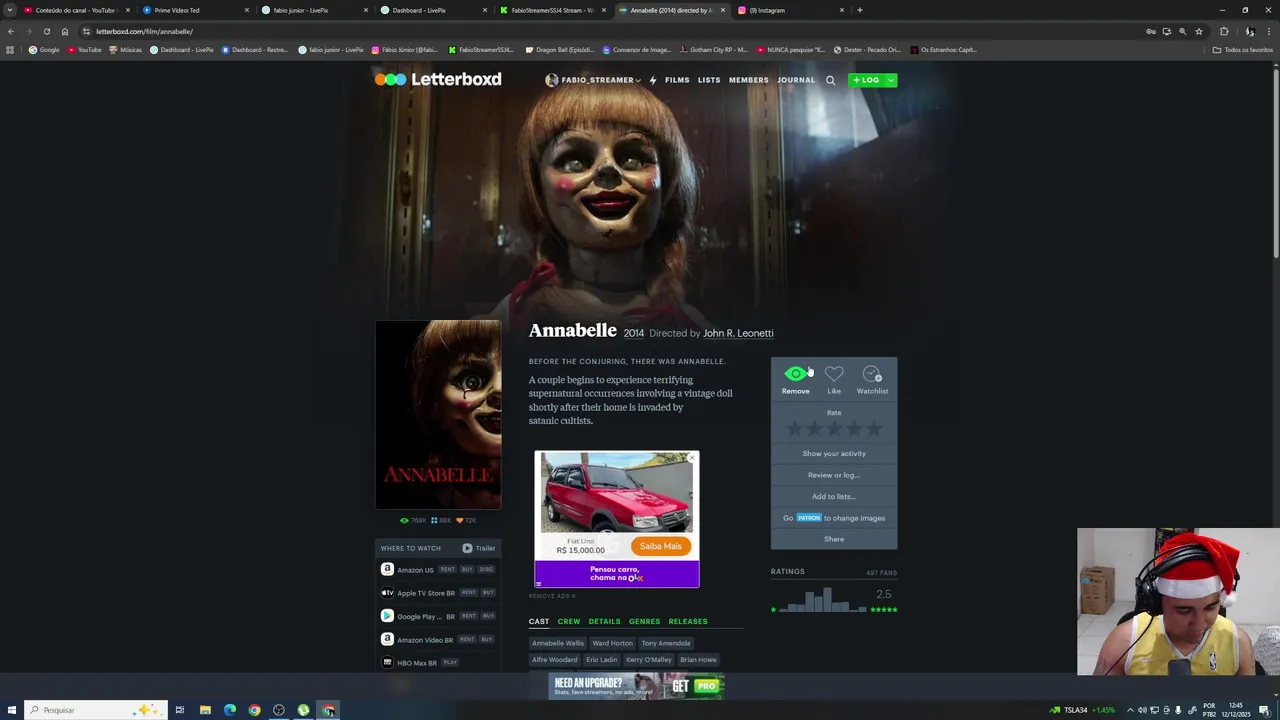
Task: Click the zoom magnifier icon in address bar
Action: coord(1183,31)
